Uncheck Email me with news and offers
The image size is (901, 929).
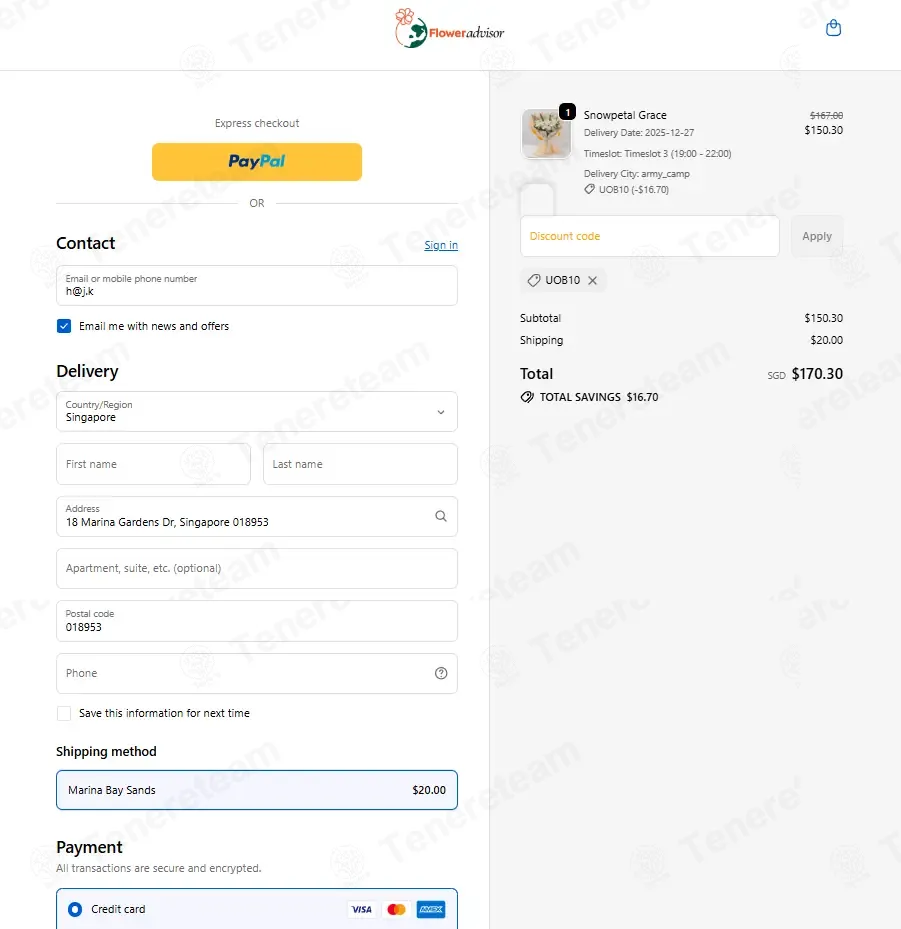tap(64, 326)
